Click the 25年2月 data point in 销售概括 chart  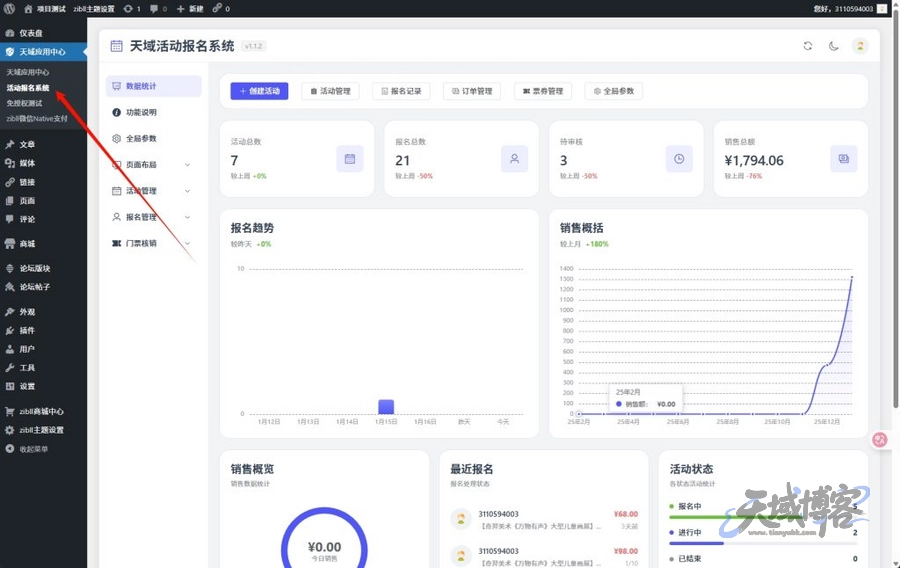point(579,414)
